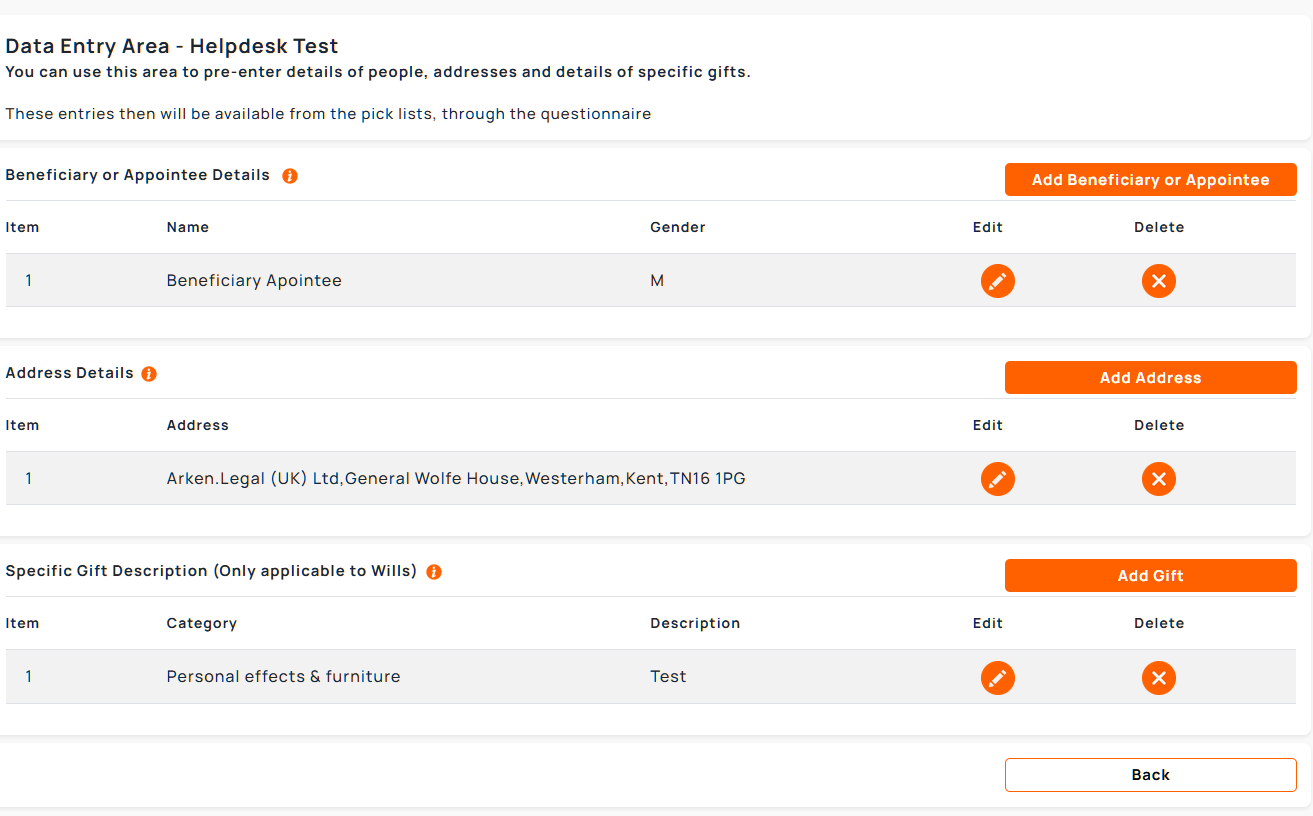
Task: Click the Personal effects & furniture category
Action: coord(283,677)
